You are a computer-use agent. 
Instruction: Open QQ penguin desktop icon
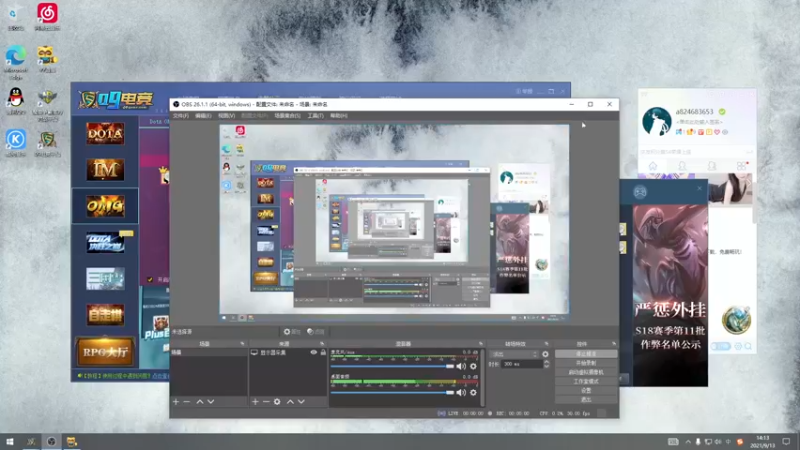point(16,101)
